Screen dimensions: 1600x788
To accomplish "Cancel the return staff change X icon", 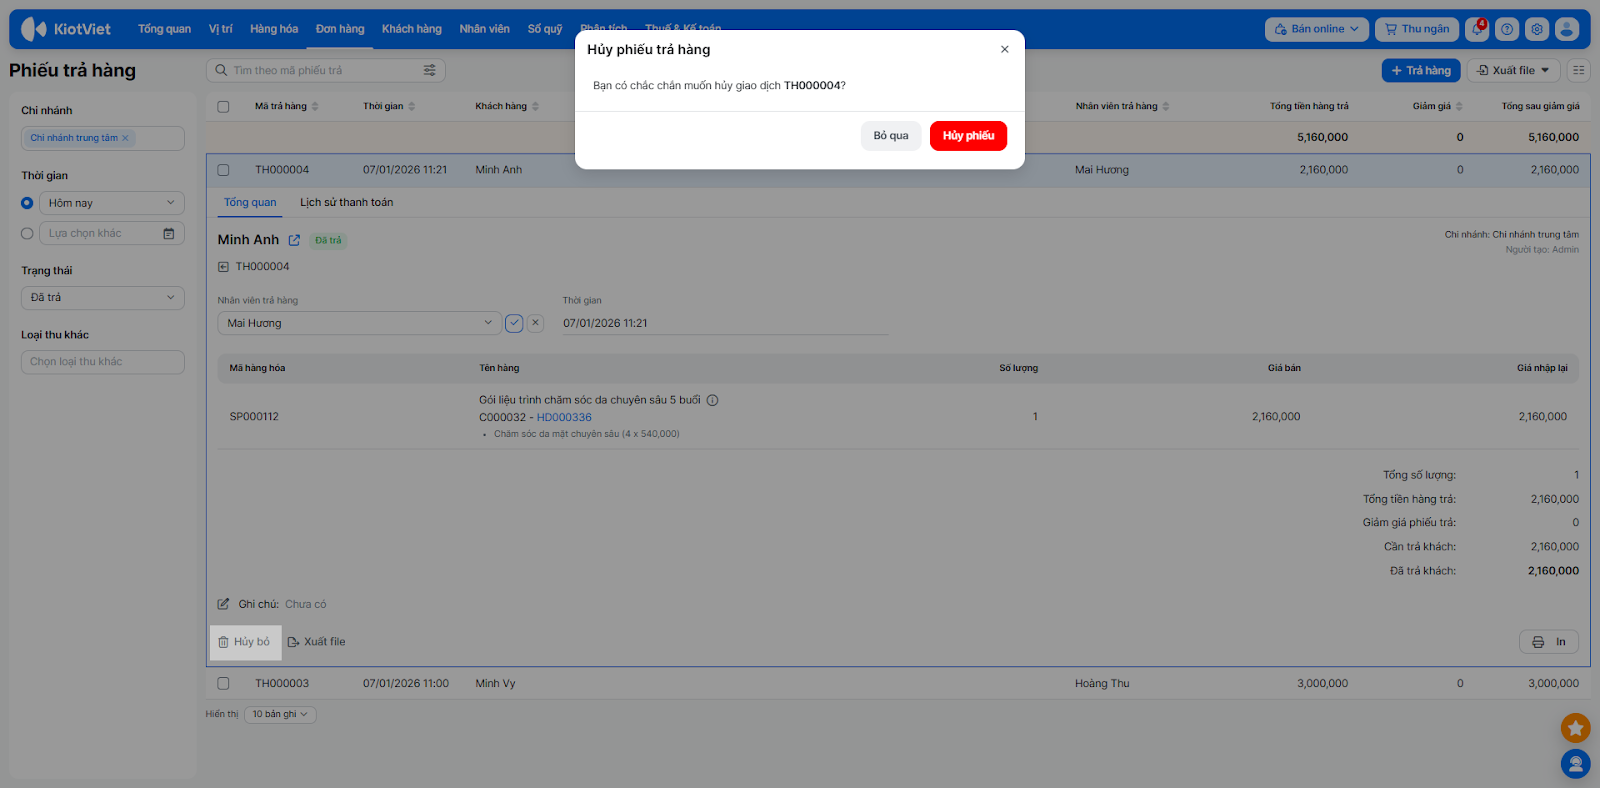I will coord(536,323).
